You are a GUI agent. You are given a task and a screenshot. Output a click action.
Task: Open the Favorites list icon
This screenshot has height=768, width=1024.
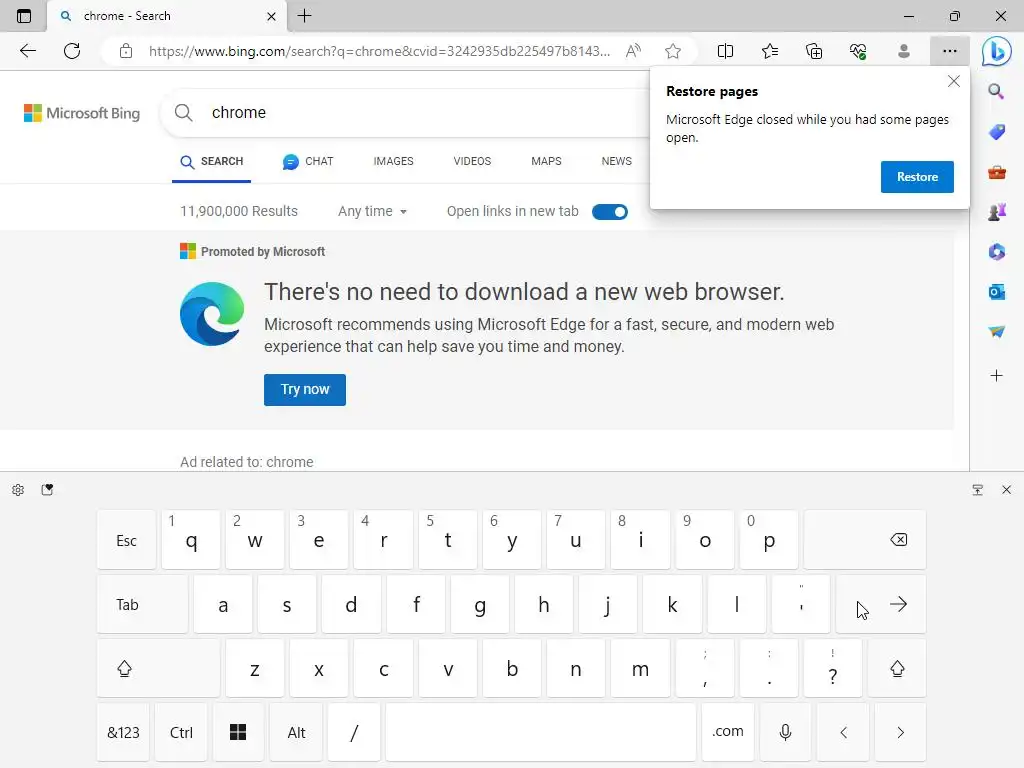pyautogui.click(x=770, y=51)
